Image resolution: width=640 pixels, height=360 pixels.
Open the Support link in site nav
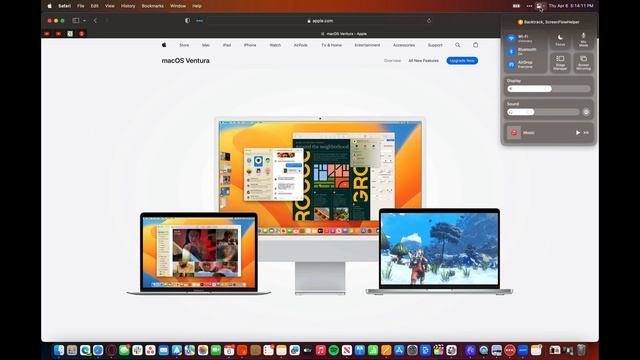[435, 45]
